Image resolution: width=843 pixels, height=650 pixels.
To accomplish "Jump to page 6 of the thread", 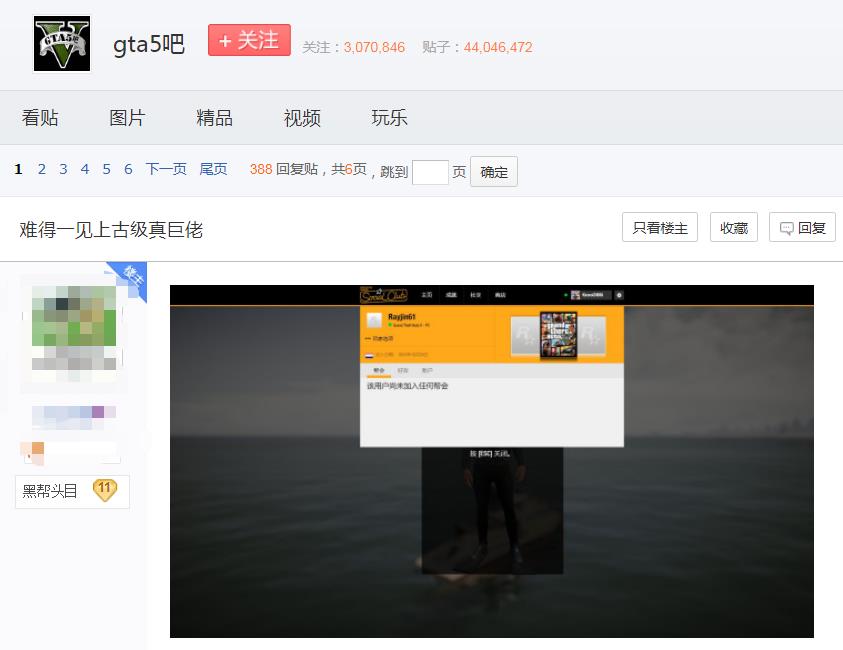I will click(128, 170).
